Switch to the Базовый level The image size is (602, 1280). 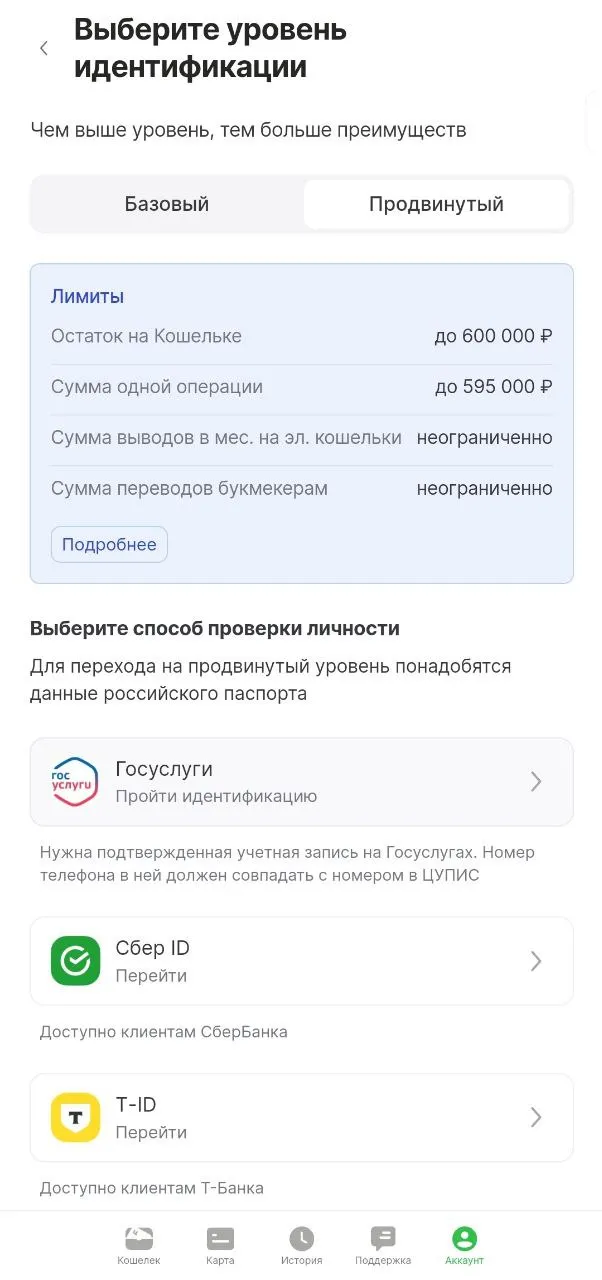pyautogui.click(x=167, y=205)
